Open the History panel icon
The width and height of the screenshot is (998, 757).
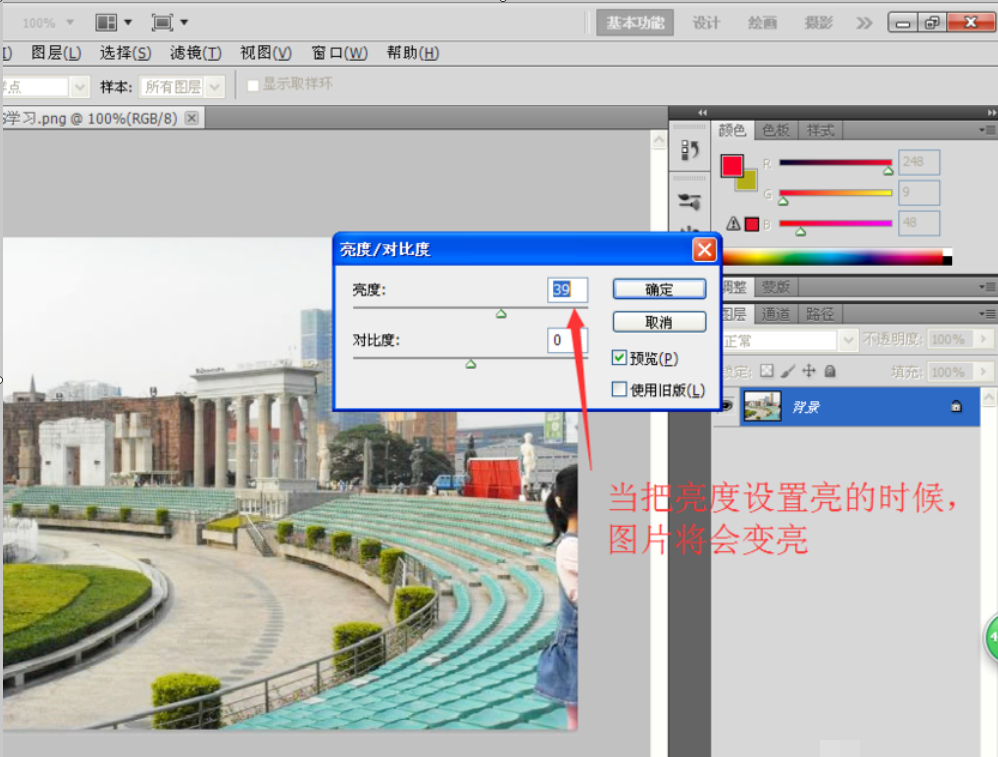(689, 150)
